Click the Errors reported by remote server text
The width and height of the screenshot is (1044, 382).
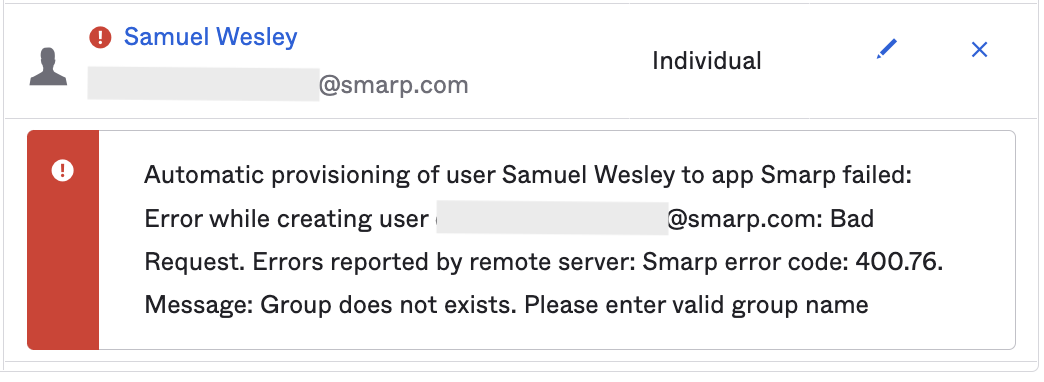click(x=443, y=263)
